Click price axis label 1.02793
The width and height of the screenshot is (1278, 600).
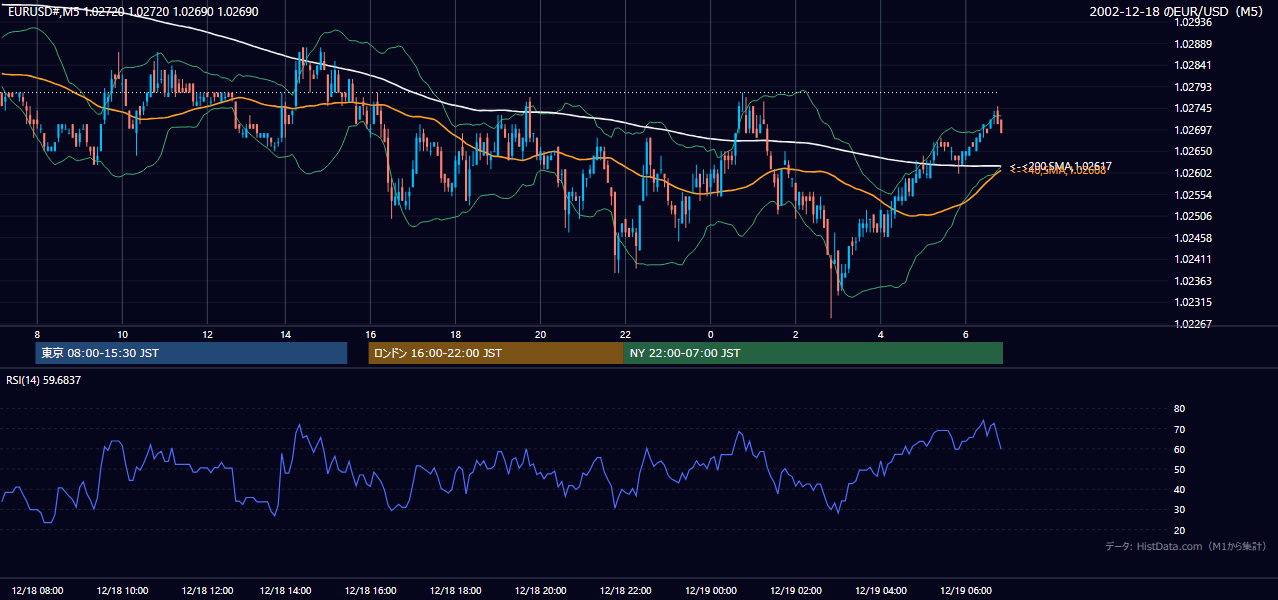coord(1192,87)
